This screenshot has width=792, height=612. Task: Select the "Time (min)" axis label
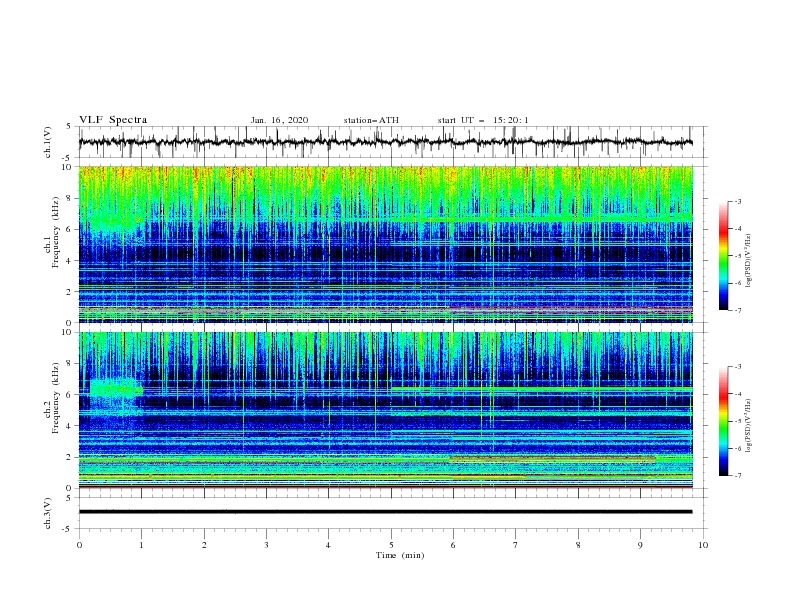tap(400, 555)
